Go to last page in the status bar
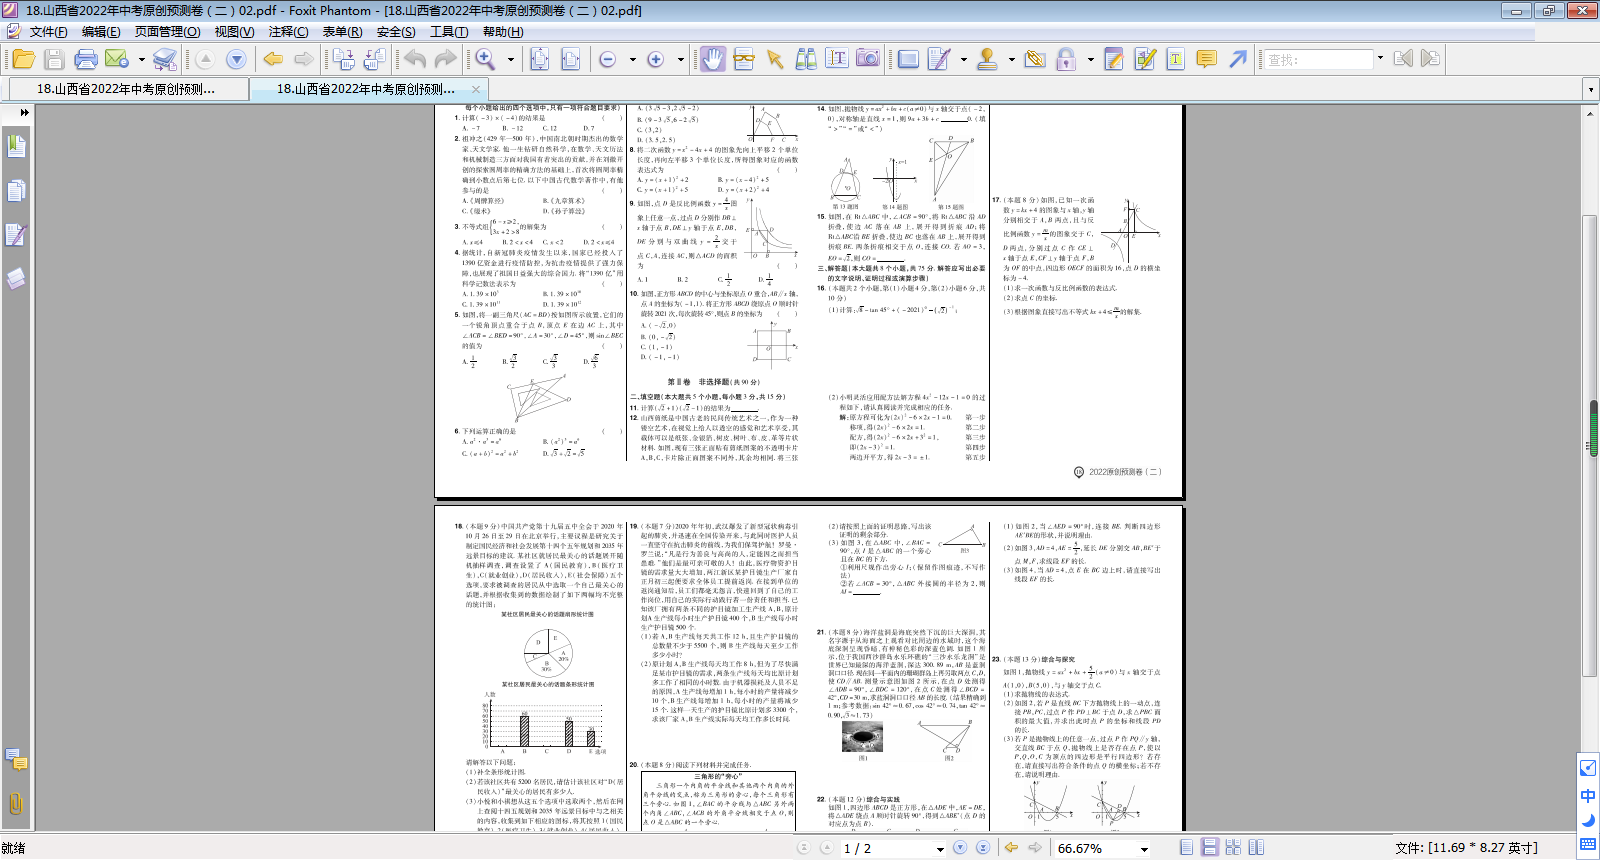The width and height of the screenshot is (1600, 860). pos(982,847)
